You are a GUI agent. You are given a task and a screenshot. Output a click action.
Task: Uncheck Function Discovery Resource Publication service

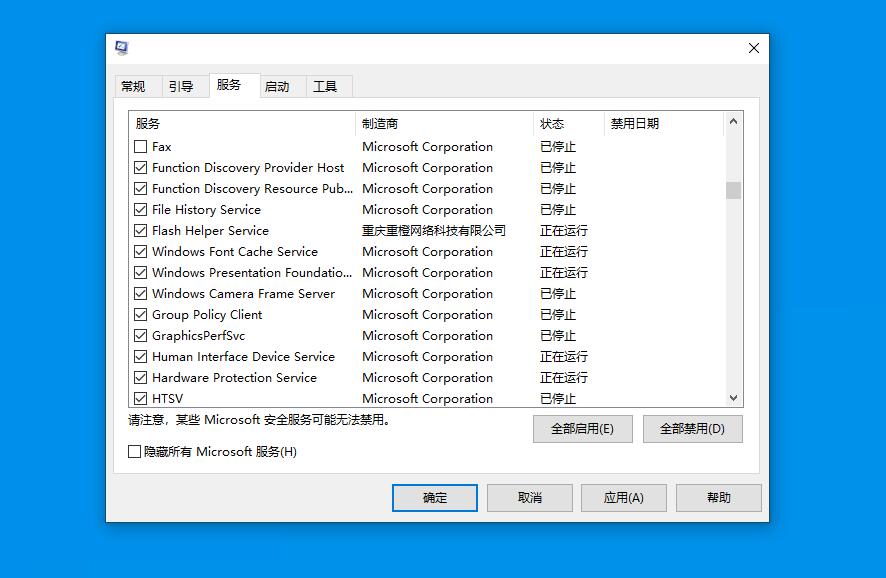point(141,189)
